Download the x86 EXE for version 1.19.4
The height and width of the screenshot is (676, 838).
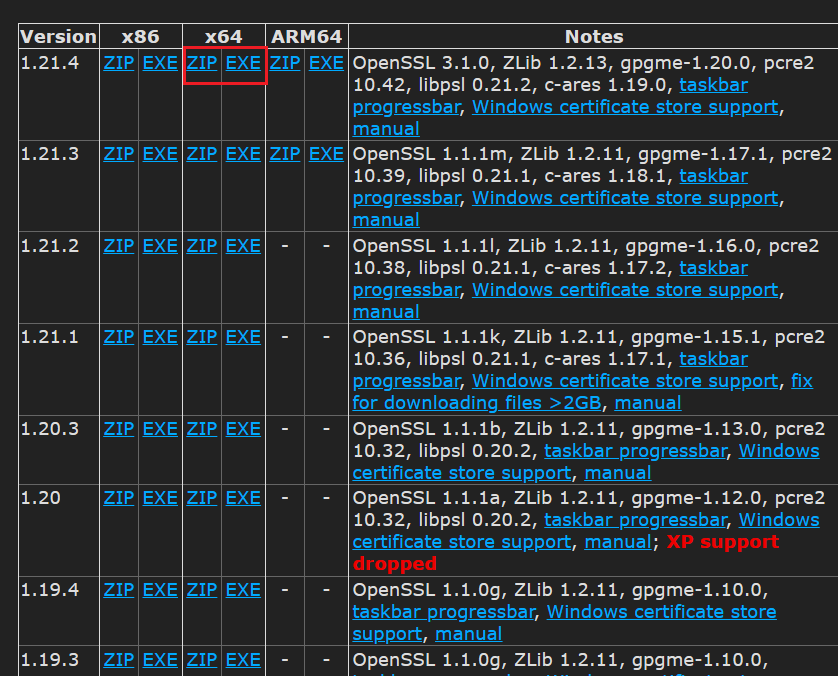pyautogui.click(x=160, y=589)
